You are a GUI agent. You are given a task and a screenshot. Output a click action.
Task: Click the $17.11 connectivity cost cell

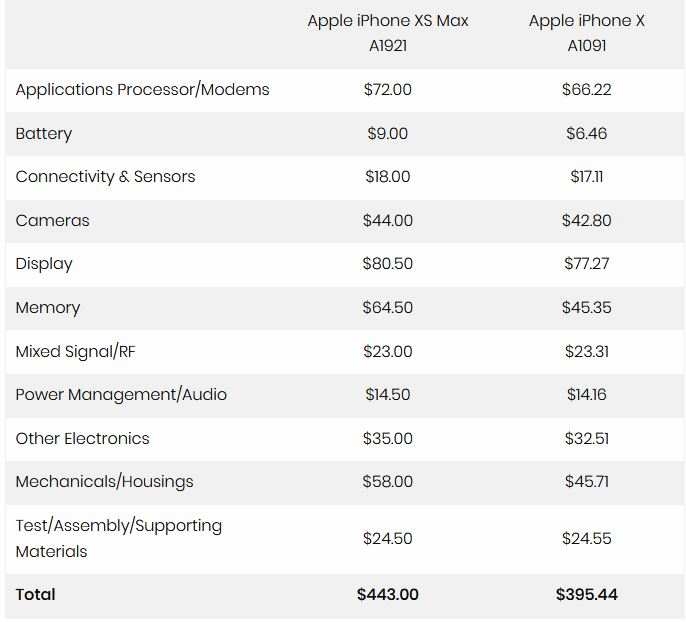tap(586, 177)
